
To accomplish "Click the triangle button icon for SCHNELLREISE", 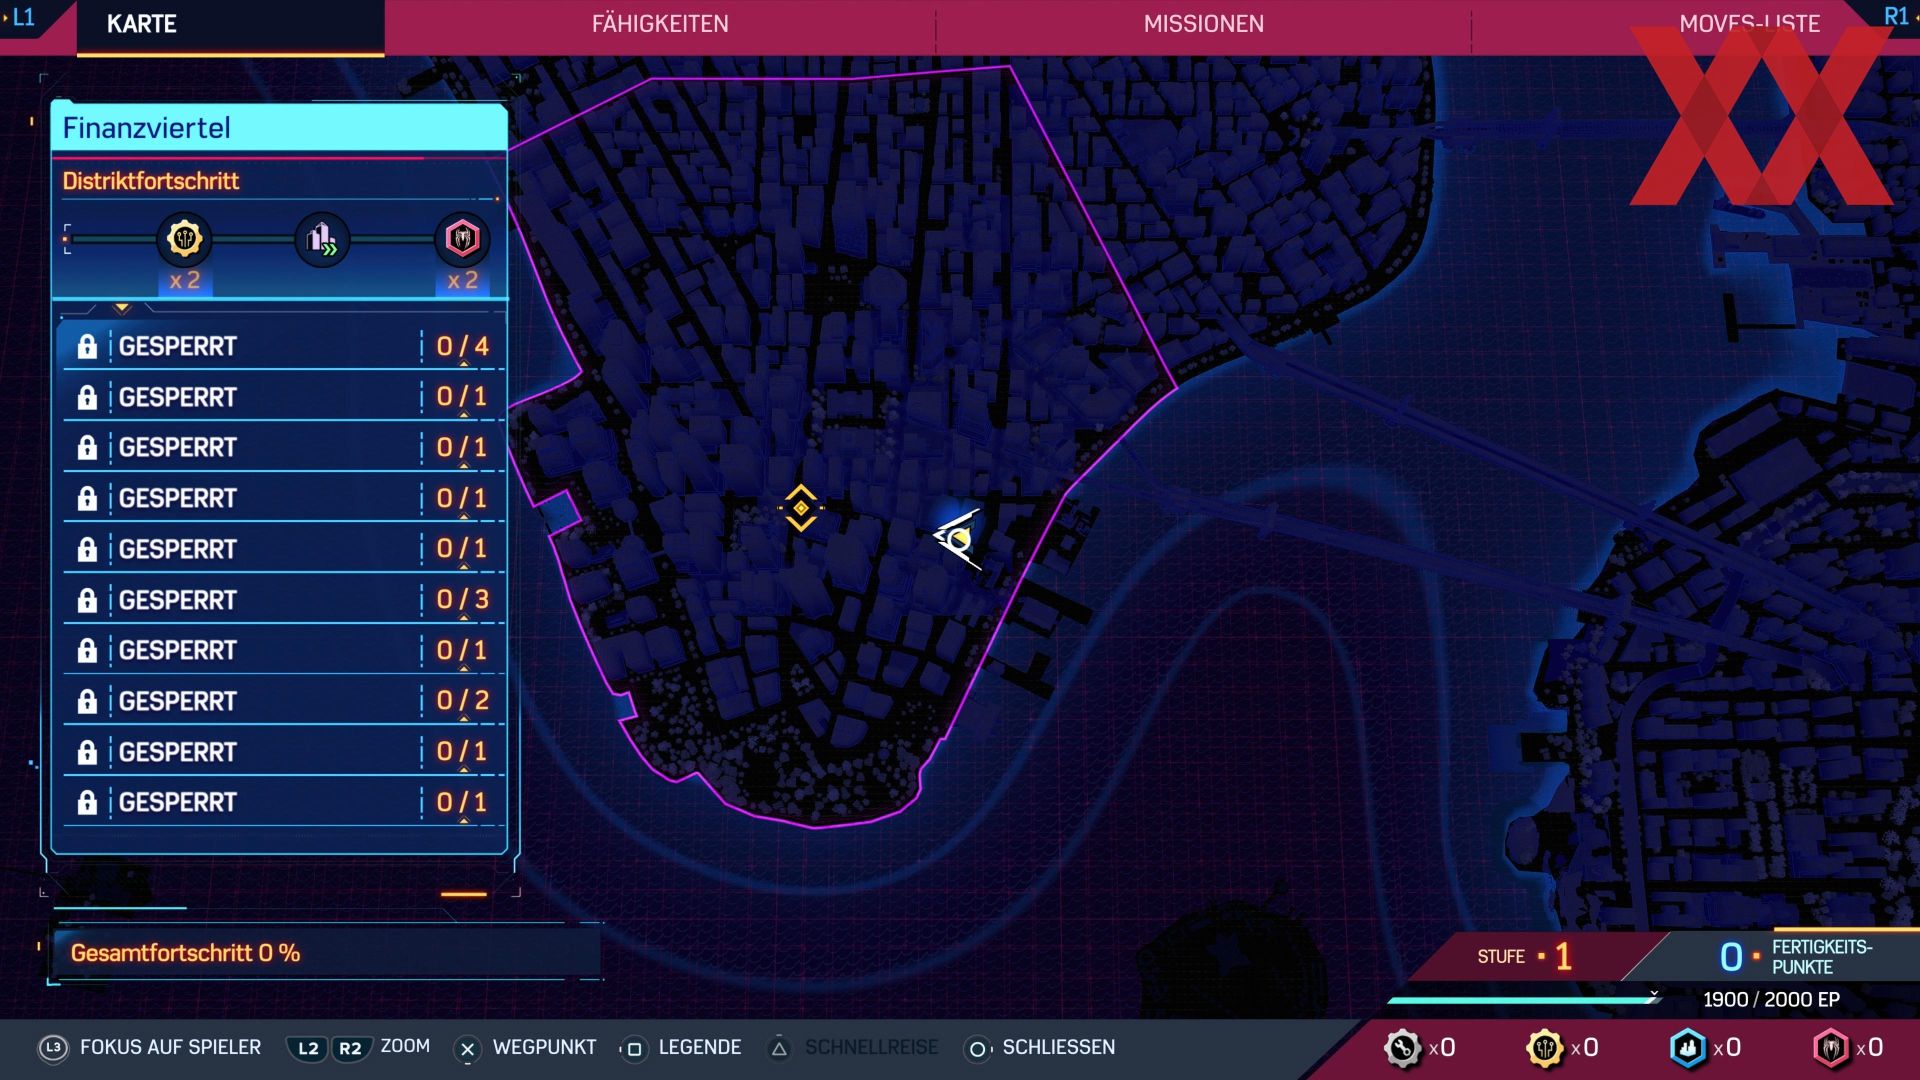I will coord(779,1049).
